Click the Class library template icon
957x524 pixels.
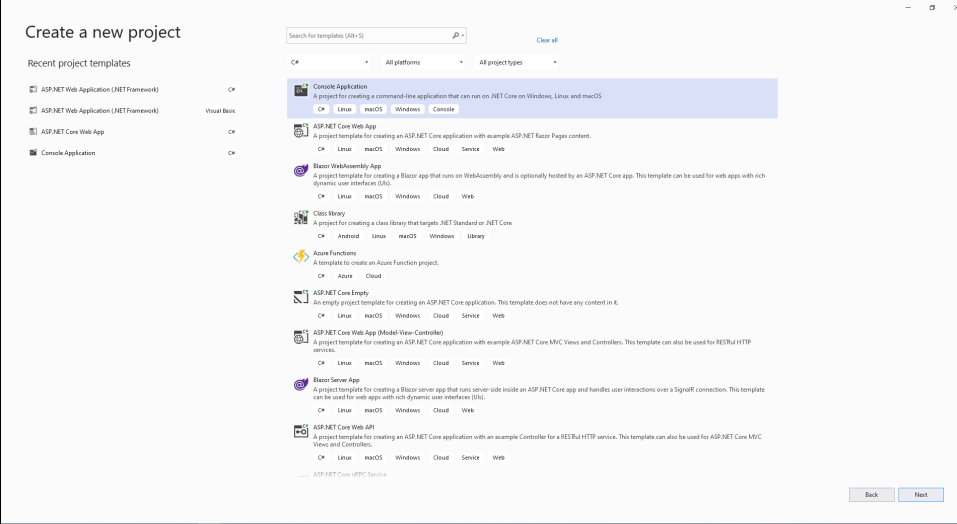(300, 217)
